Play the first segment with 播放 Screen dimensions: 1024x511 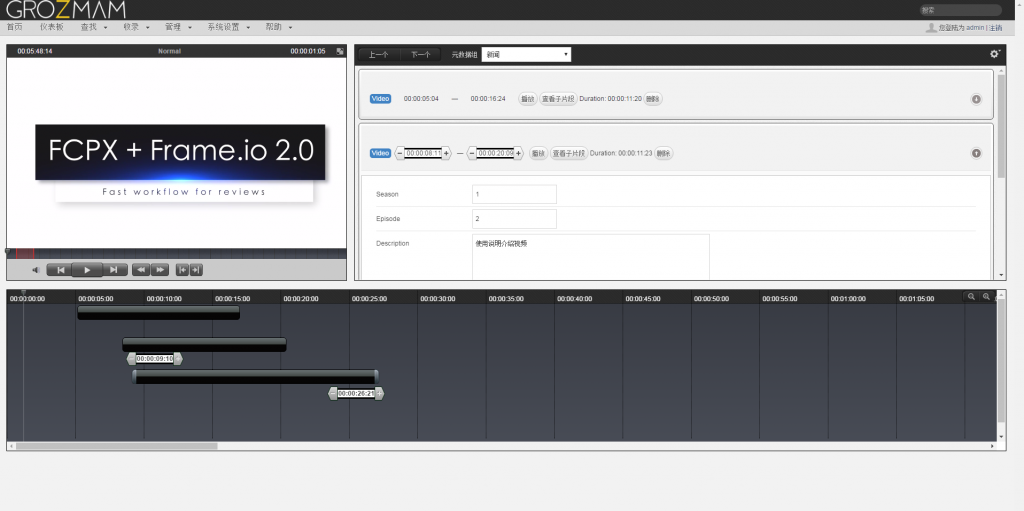click(x=528, y=99)
